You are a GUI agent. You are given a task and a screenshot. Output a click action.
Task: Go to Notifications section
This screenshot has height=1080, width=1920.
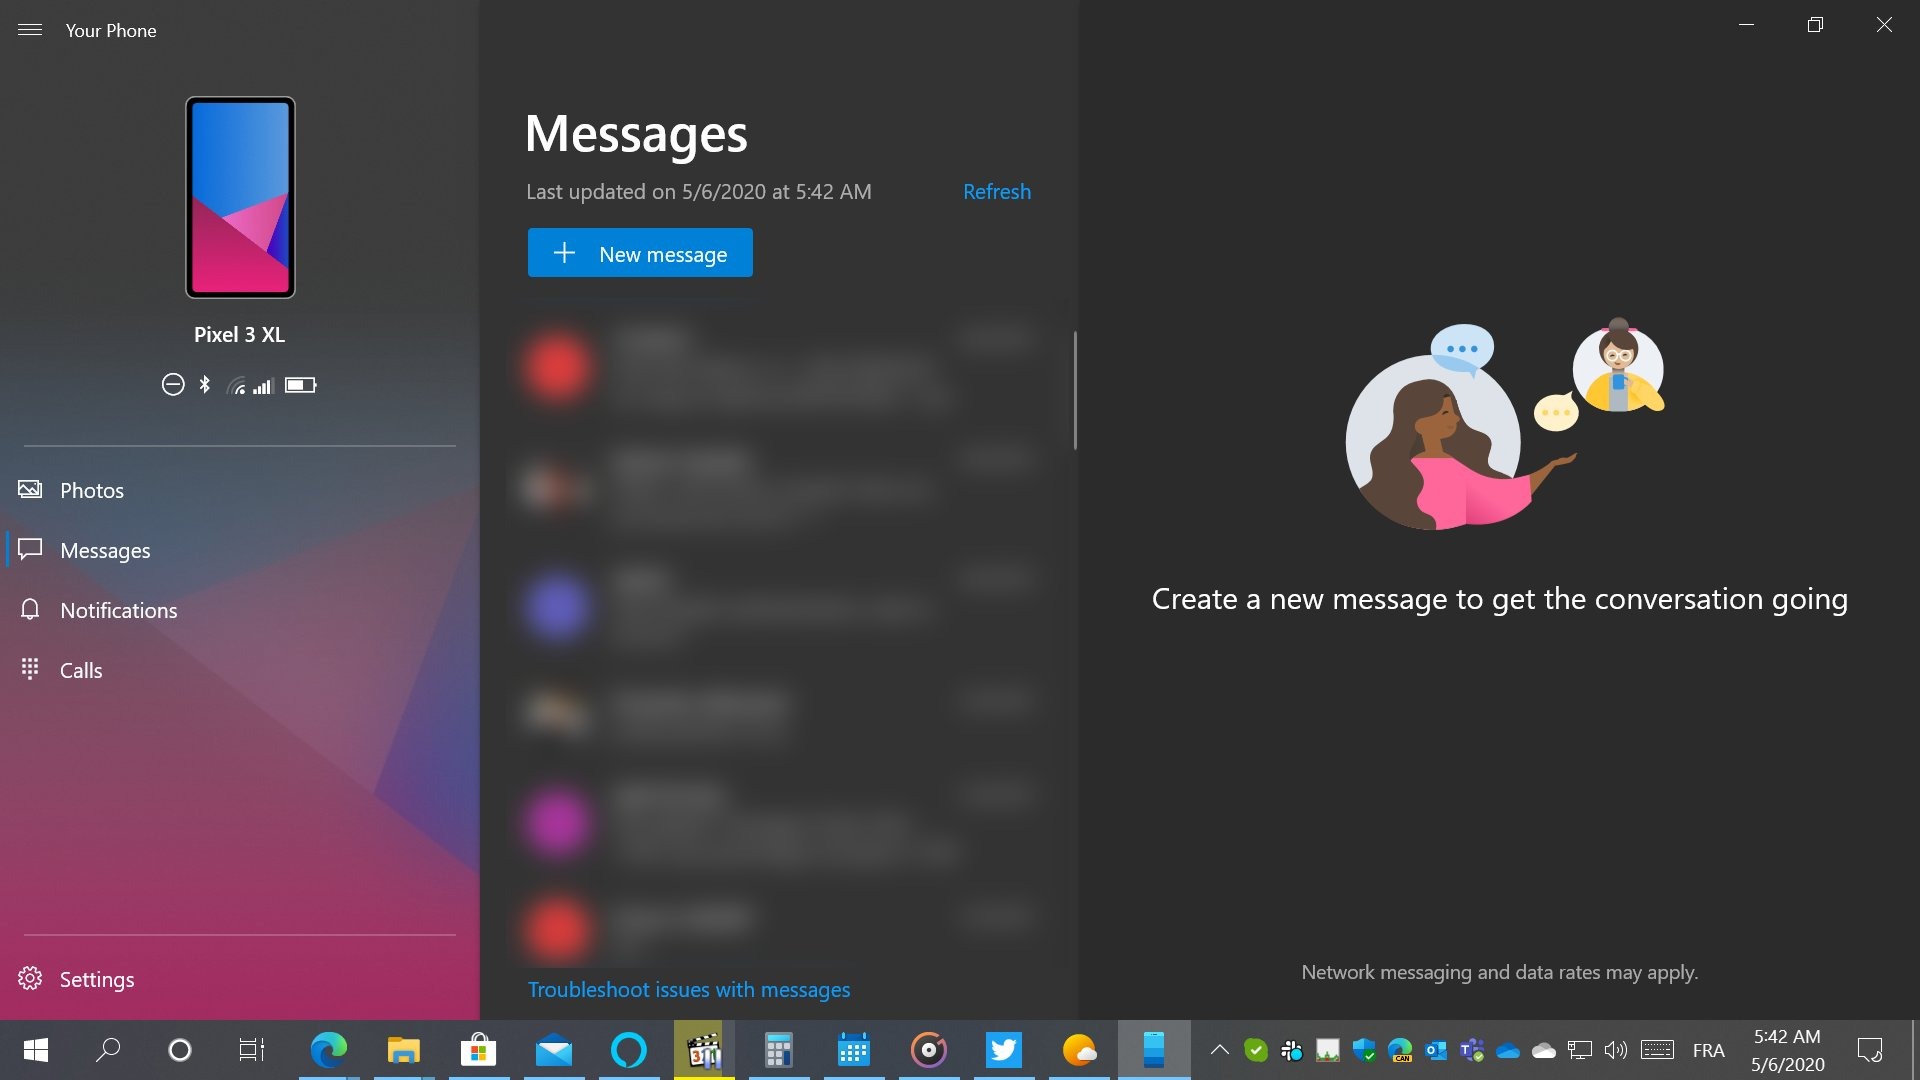118,610
